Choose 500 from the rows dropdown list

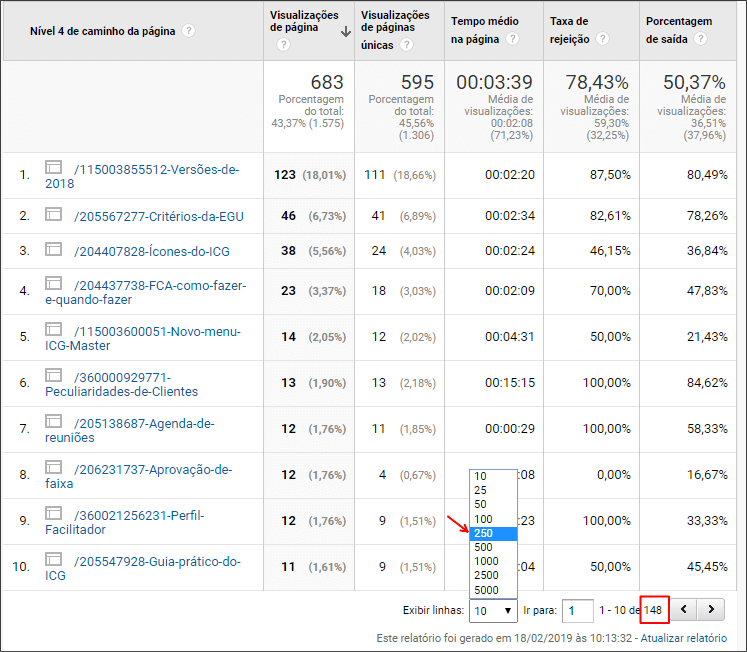coord(493,547)
